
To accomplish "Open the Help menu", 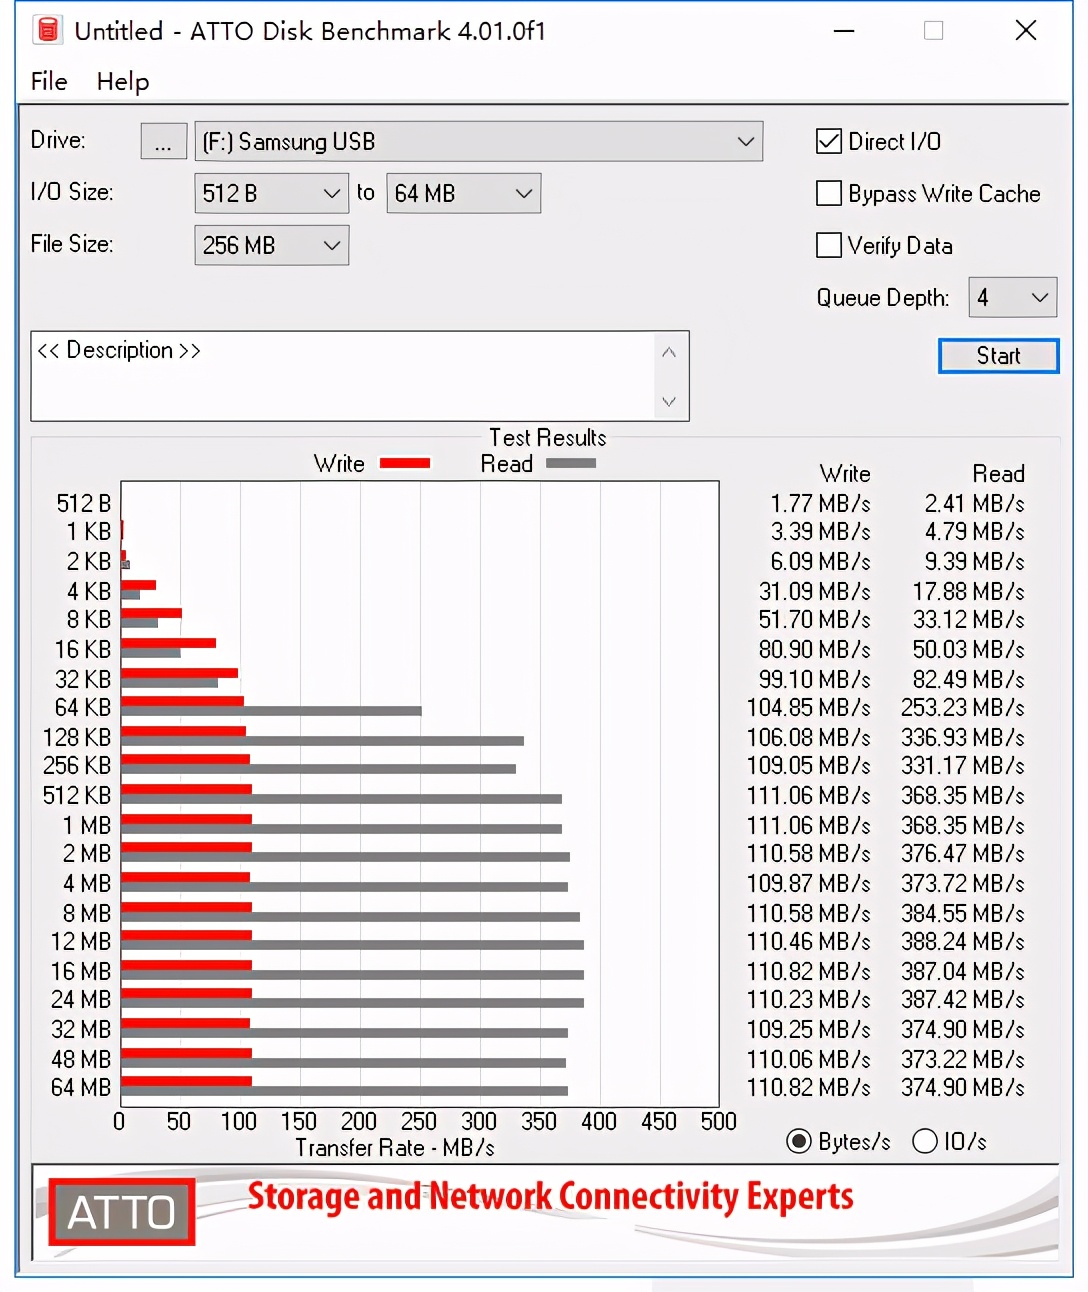I will pos(123,81).
